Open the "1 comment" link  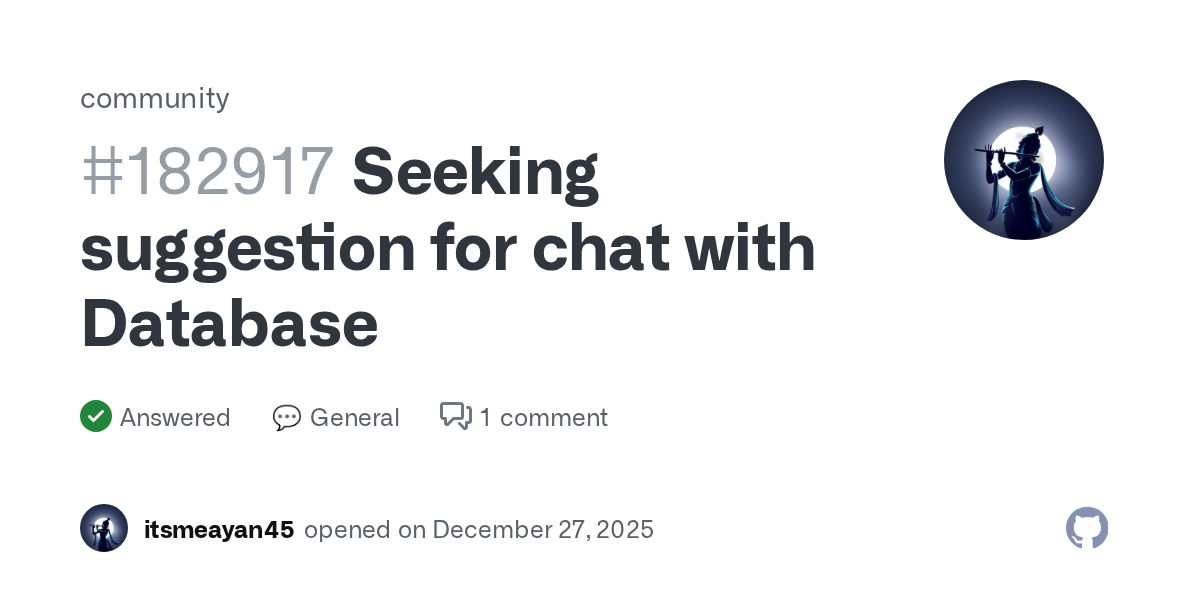543,417
